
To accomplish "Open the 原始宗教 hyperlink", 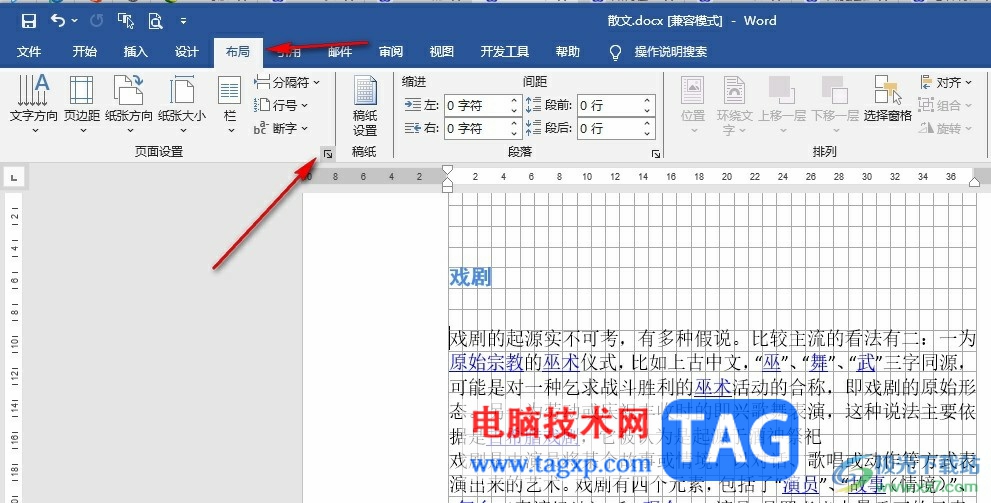I will (487, 362).
